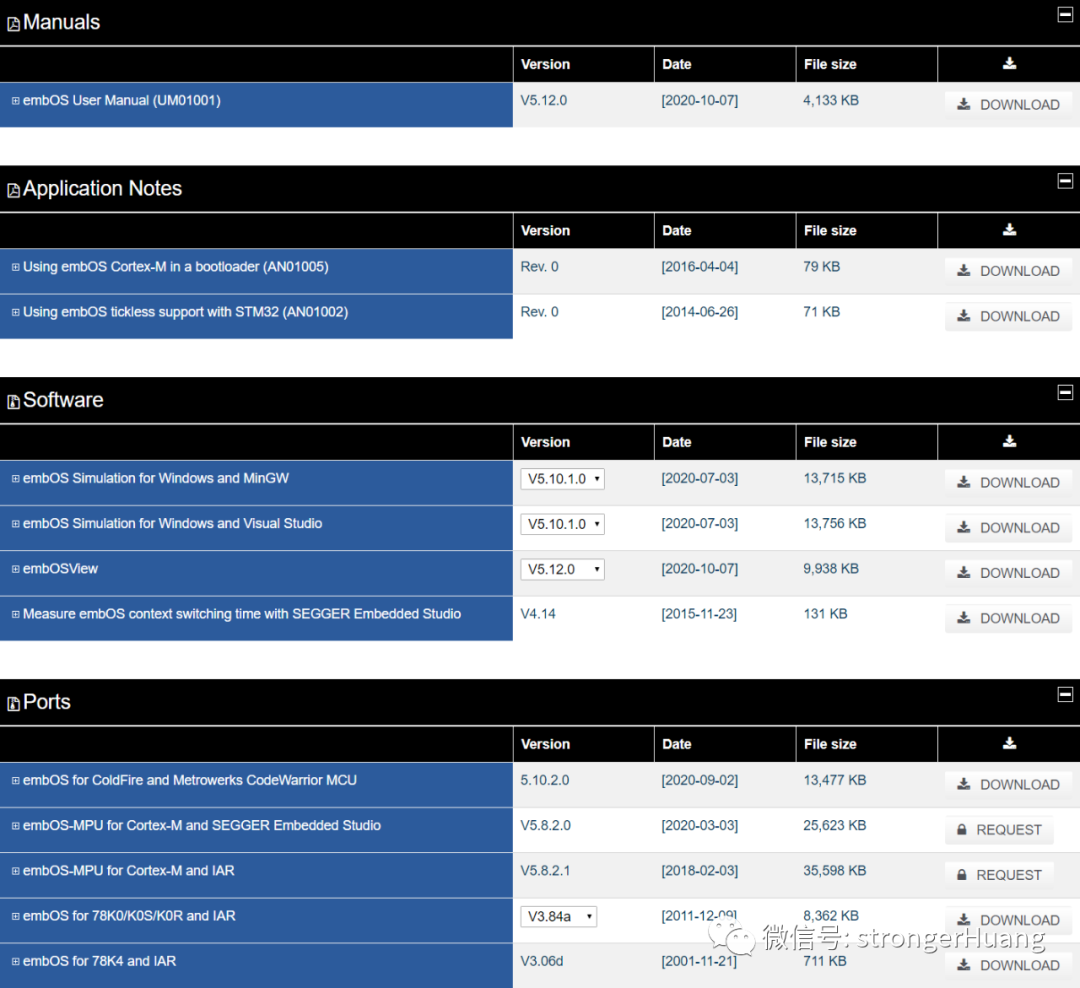Click the 4,133 KB file size cell
The height and width of the screenshot is (988, 1080).
tap(831, 101)
